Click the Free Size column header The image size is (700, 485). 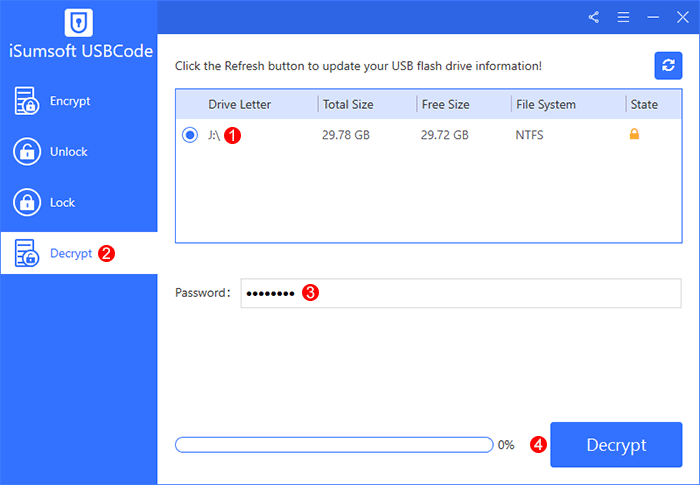(x=445, y=105)
